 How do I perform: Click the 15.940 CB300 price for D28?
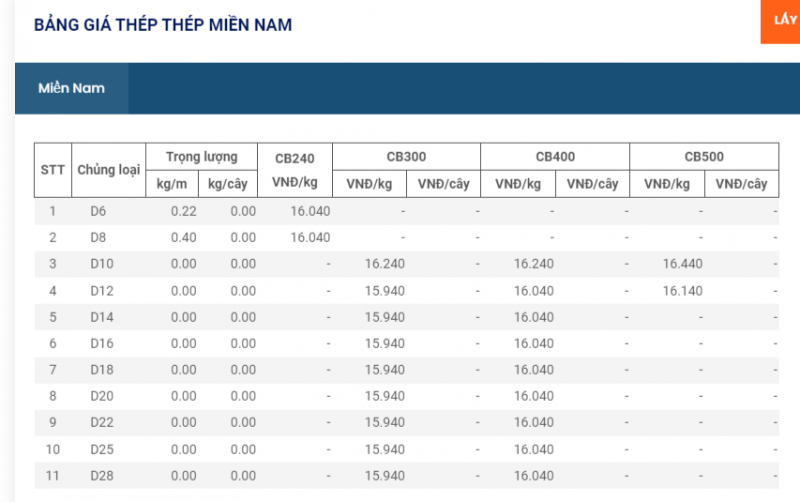pos(385,476)
